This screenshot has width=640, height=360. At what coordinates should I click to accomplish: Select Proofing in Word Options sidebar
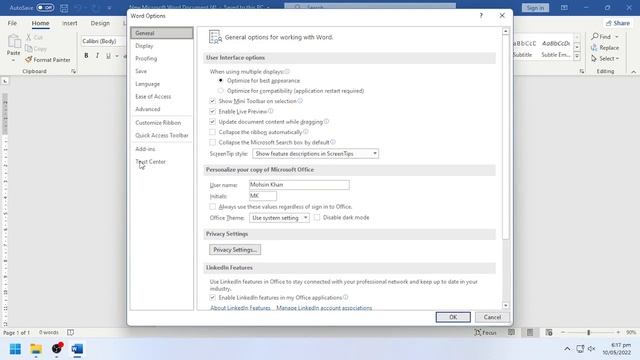pyautogui.click(x=162, y=58)
